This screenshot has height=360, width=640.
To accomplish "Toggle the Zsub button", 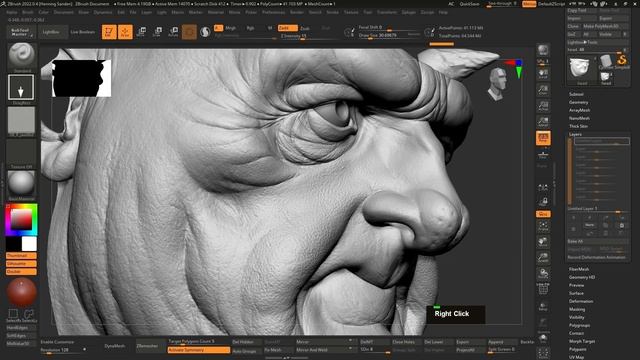I will coord(305,28).
